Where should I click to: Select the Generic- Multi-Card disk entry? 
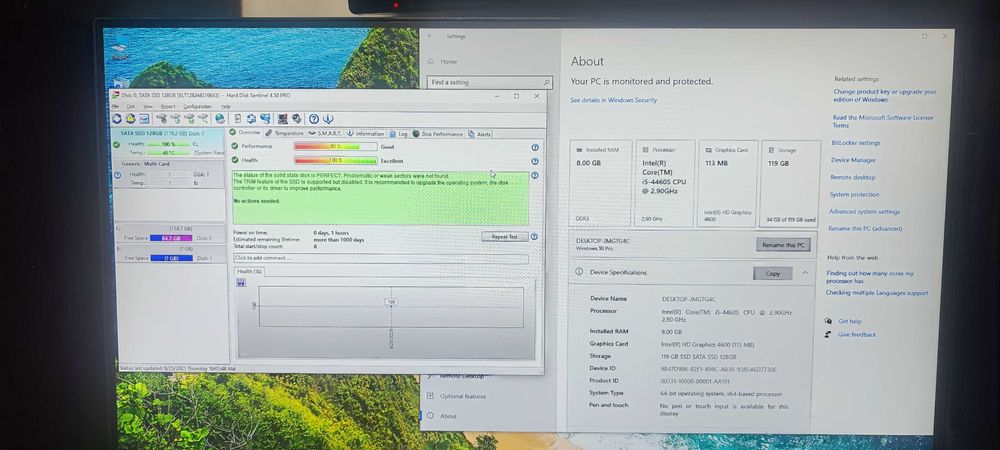tap(168, 173)
